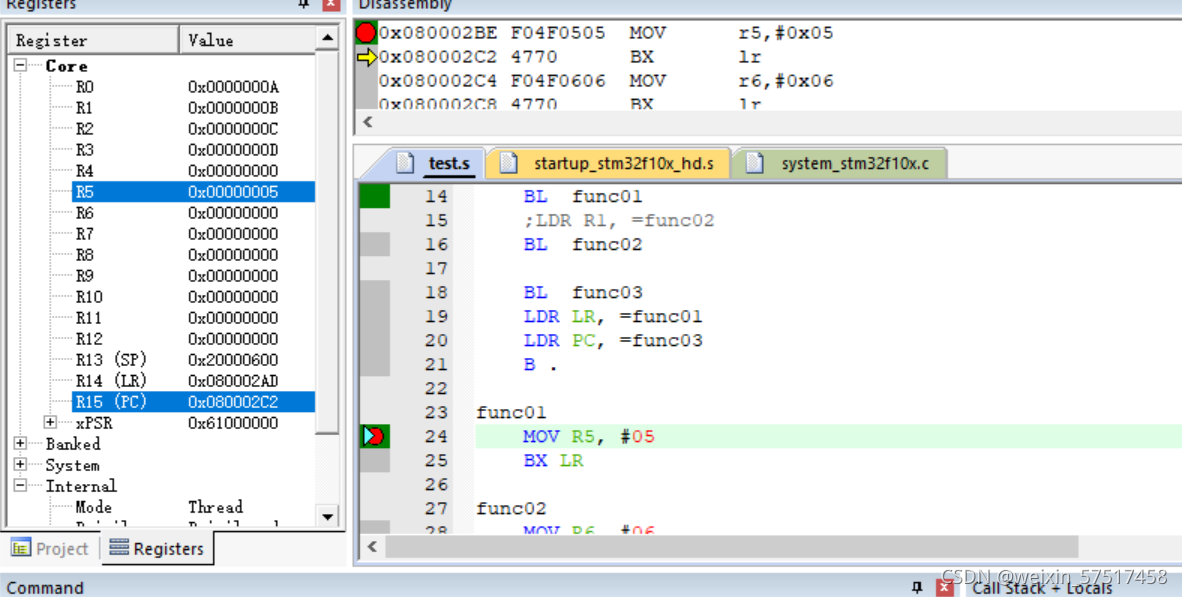The image size is (1182, 597).
Task: Click code line 18 BL func03
Action: point(583,292)
